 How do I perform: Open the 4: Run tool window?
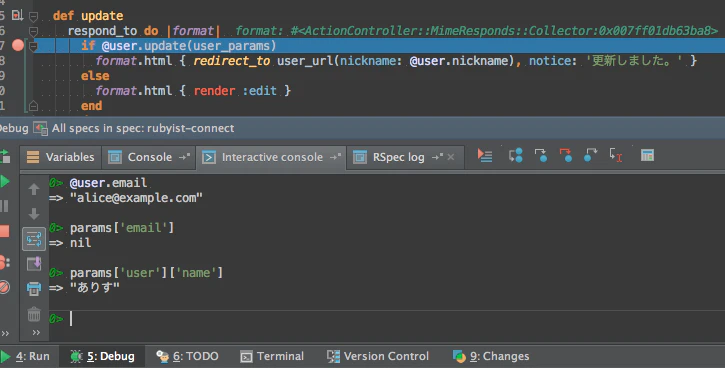pos(26,356)
